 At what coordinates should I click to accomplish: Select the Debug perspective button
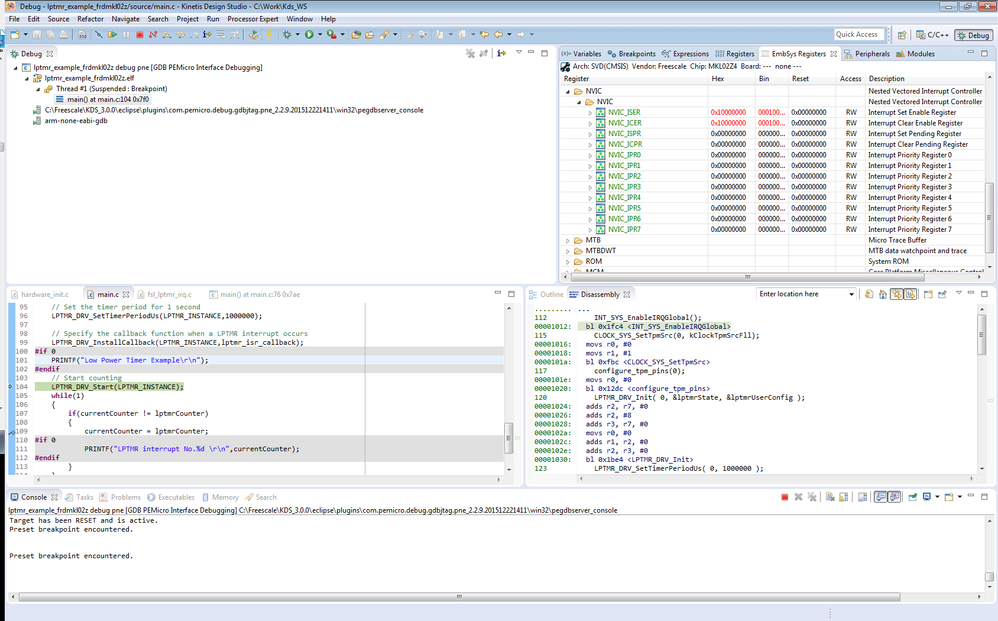click(x=972, y=35)
